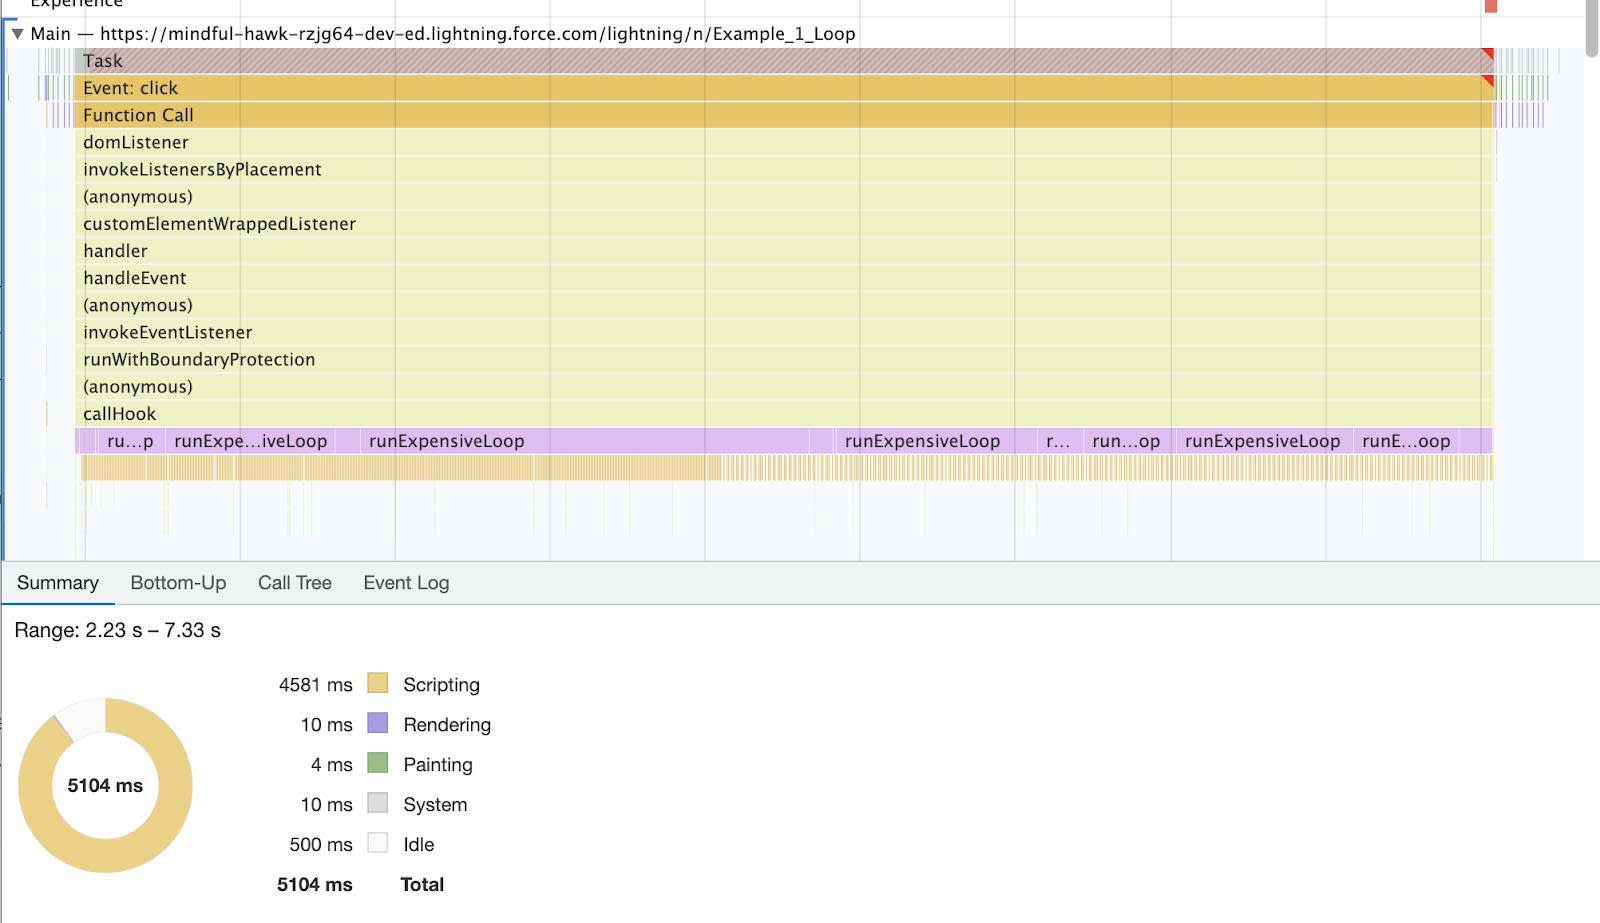Click the red long-task warning corner on Task
This screenshot has height=923, width=1600.
click(x=1488, y=54)
